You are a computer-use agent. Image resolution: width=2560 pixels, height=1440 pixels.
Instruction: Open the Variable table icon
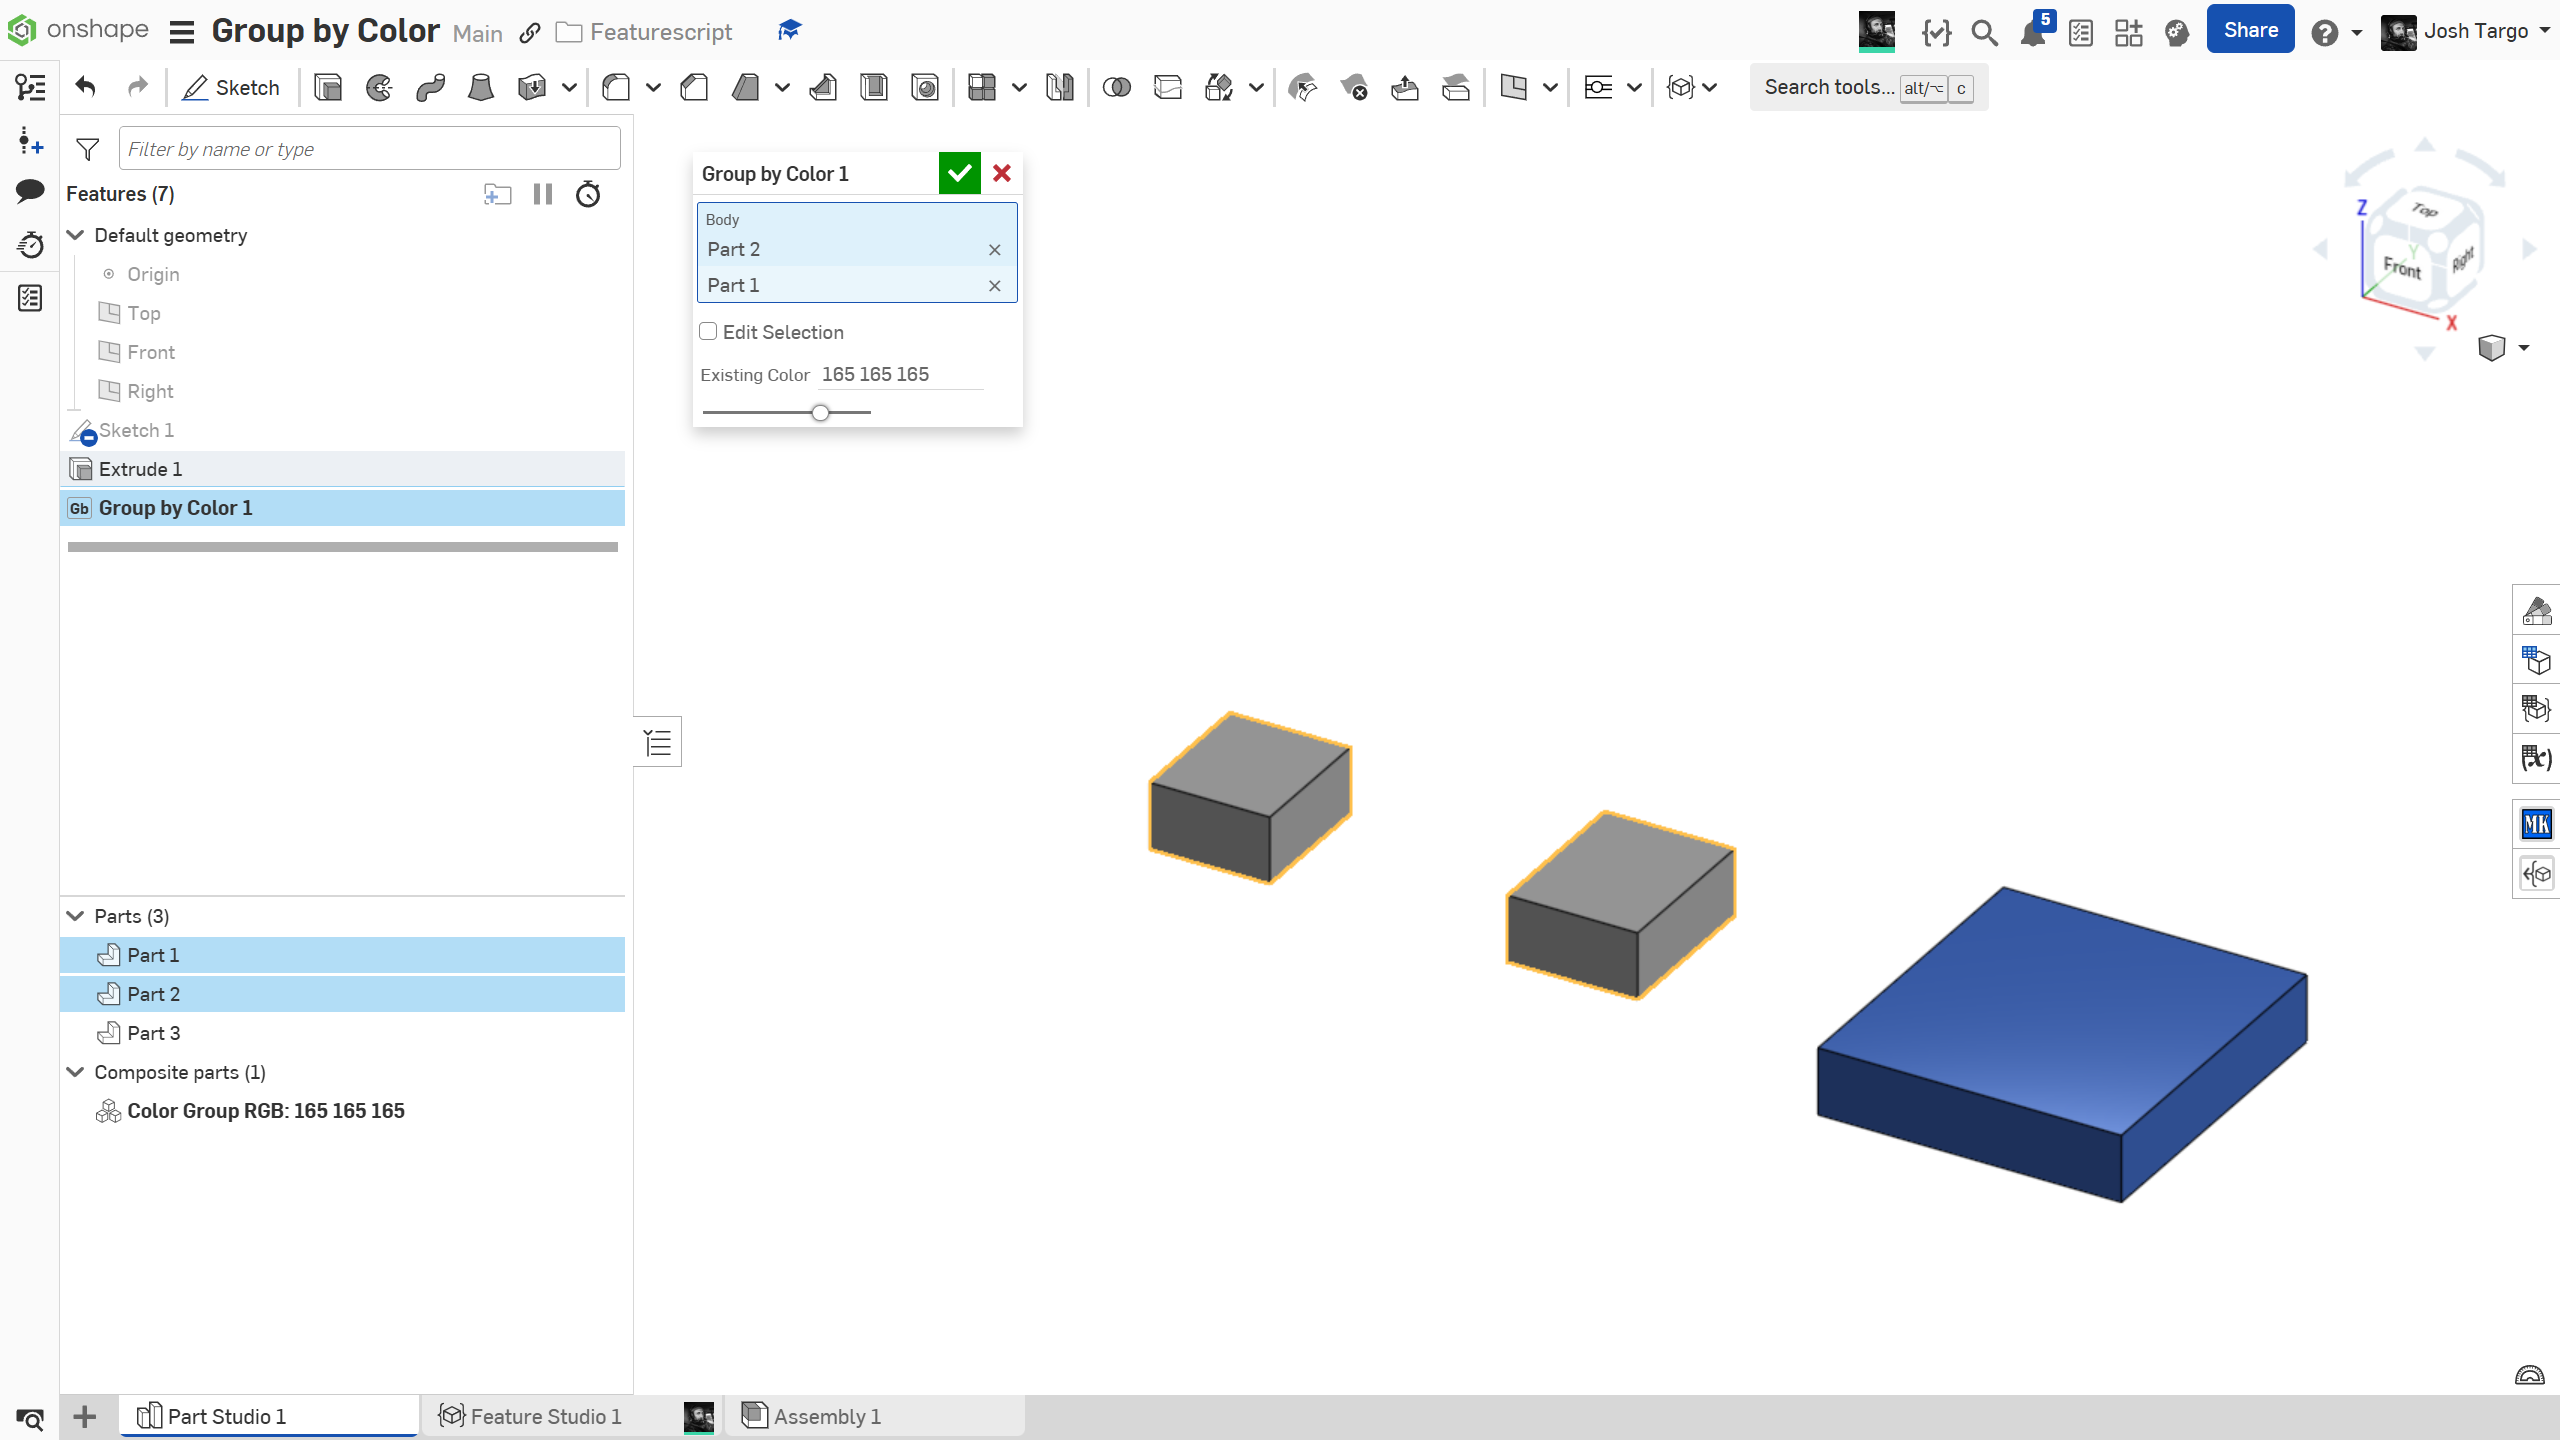click(2537, 758)
